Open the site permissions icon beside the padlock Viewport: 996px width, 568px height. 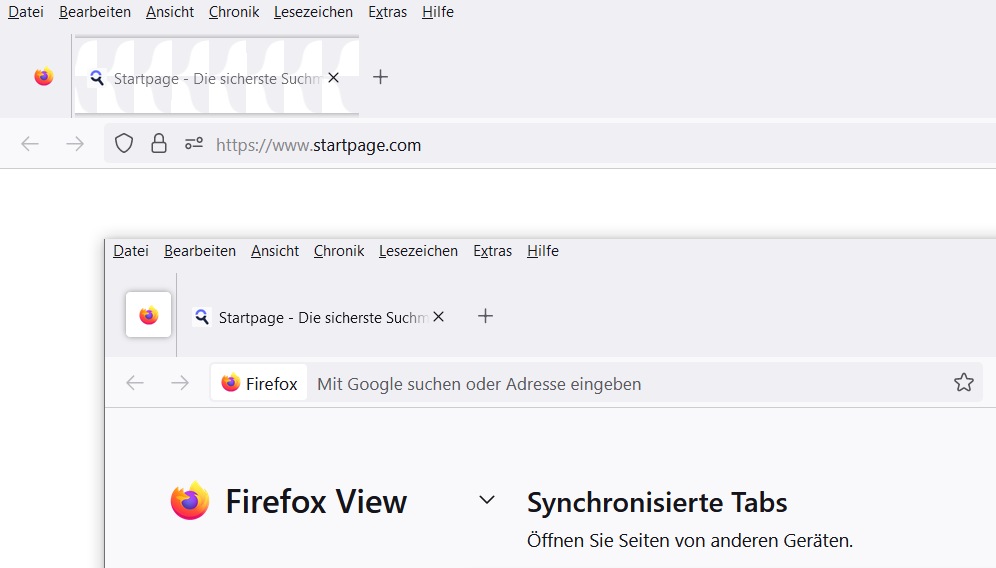(194, 144)
